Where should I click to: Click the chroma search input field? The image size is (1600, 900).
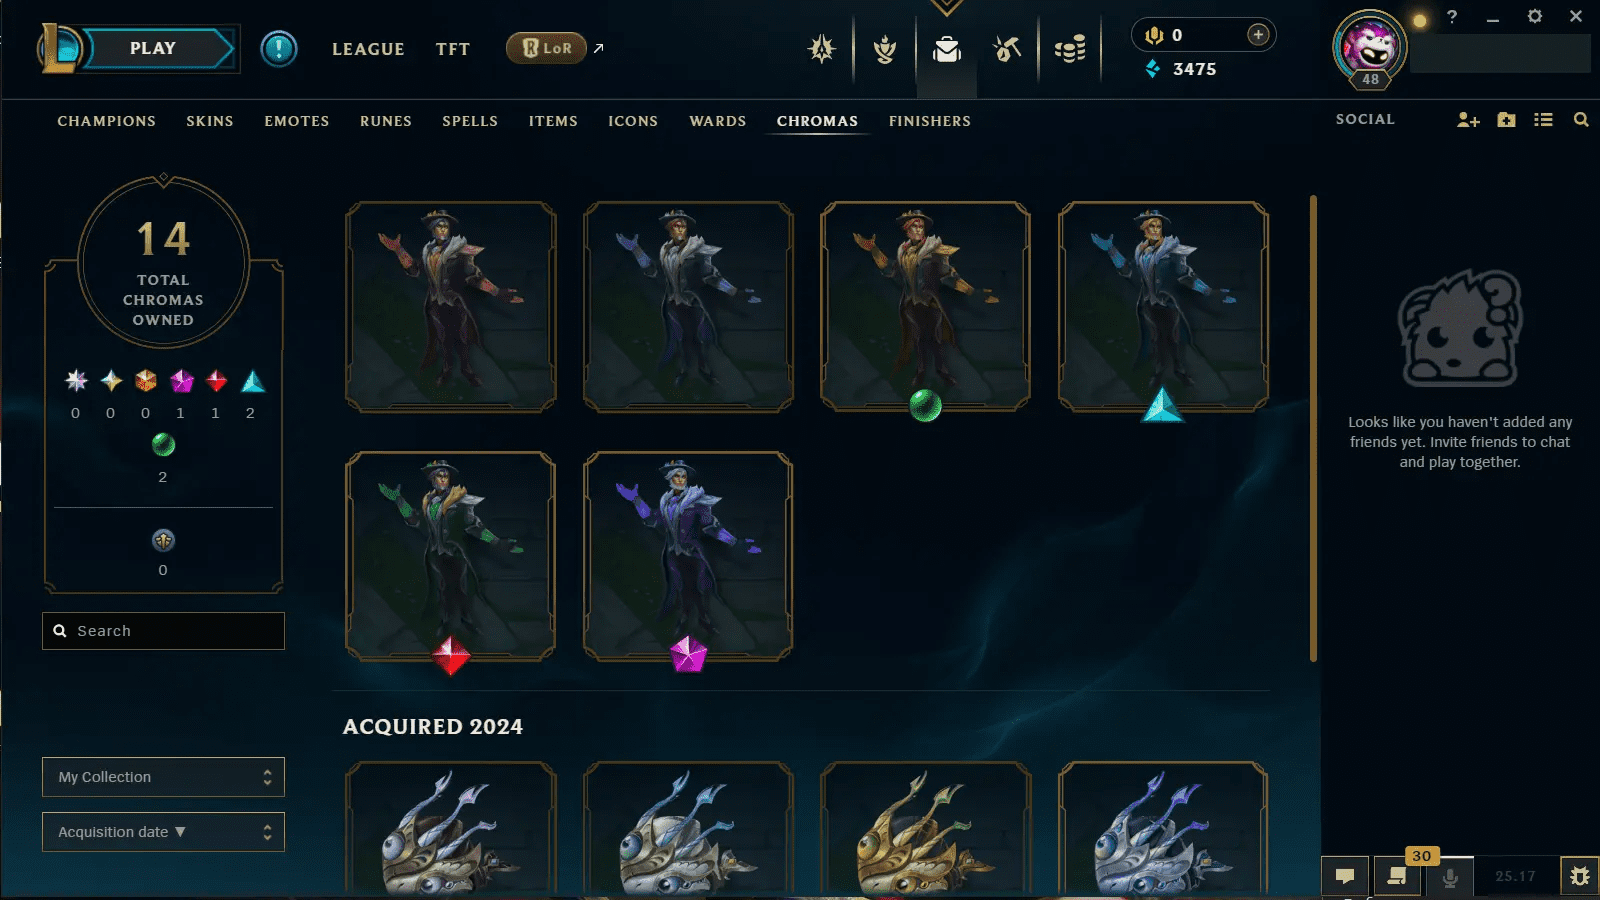pyautogui.click(x=163, y=631)
